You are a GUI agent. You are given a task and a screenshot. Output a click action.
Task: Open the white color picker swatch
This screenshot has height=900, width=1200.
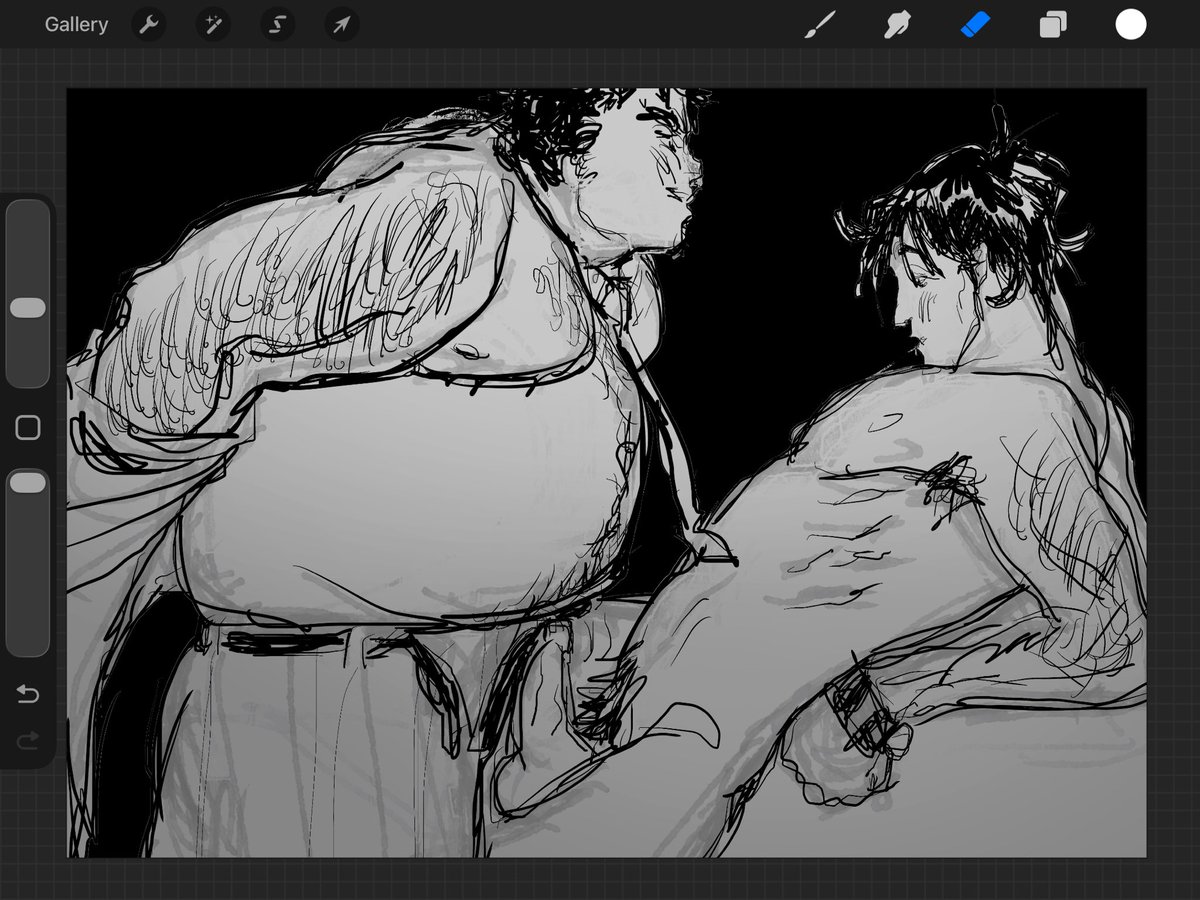[1131, 25]
